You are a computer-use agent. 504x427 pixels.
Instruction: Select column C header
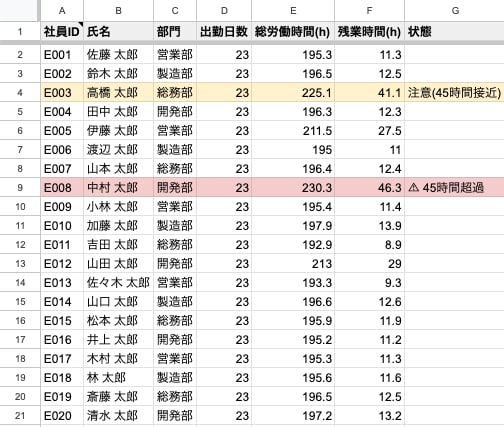pos(175,11)
